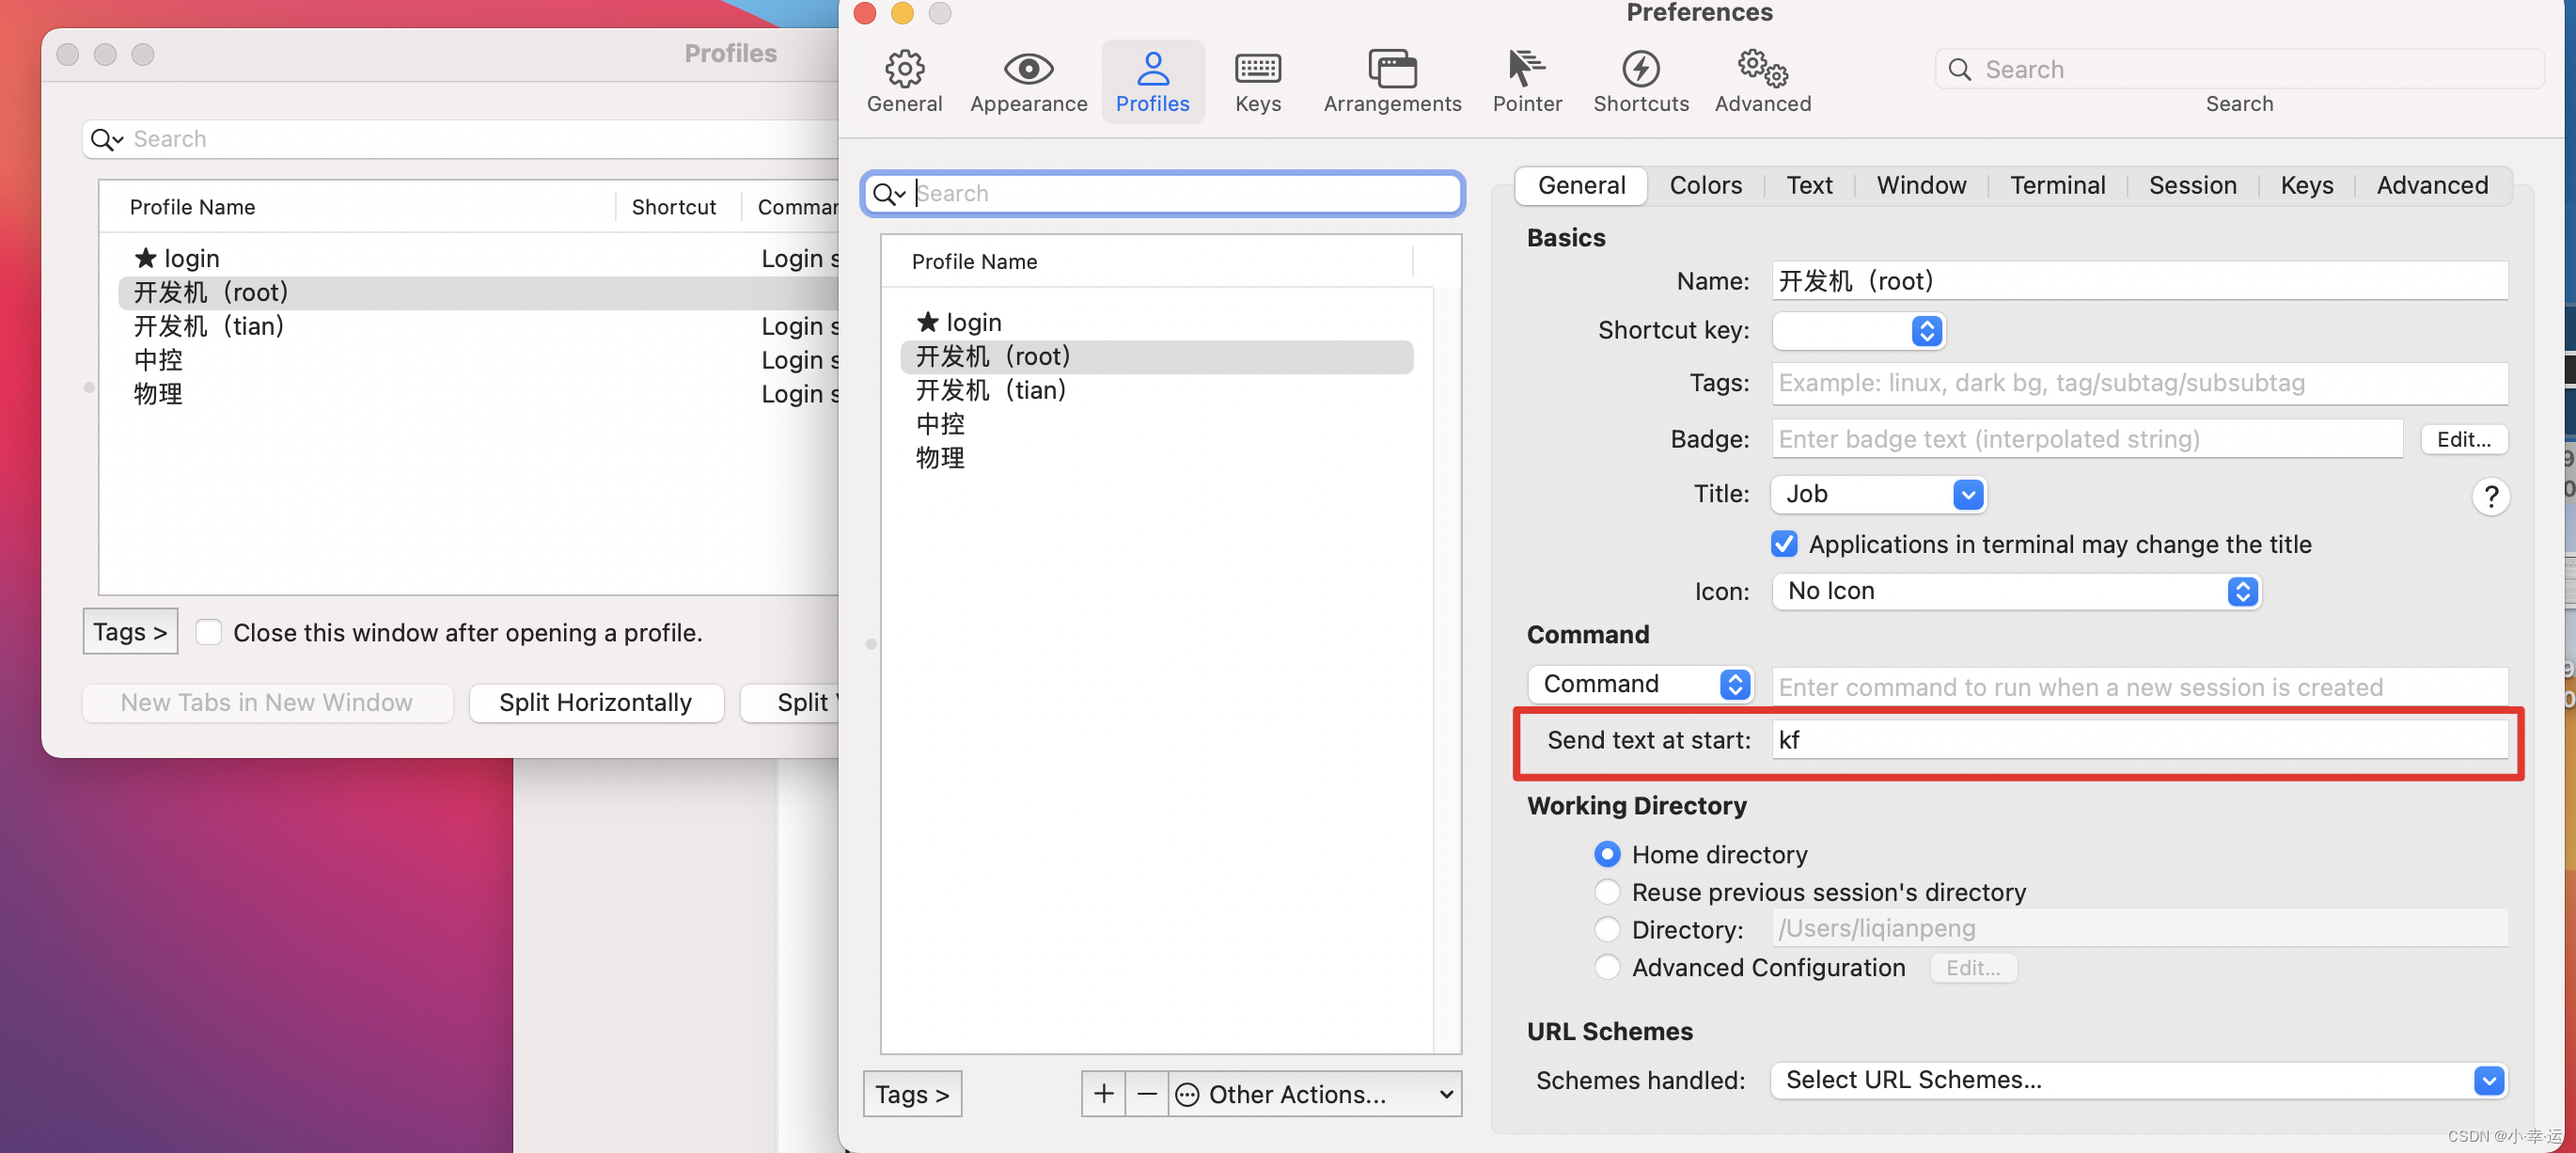Open Shortcut key dropdown

coord(1858,330)
